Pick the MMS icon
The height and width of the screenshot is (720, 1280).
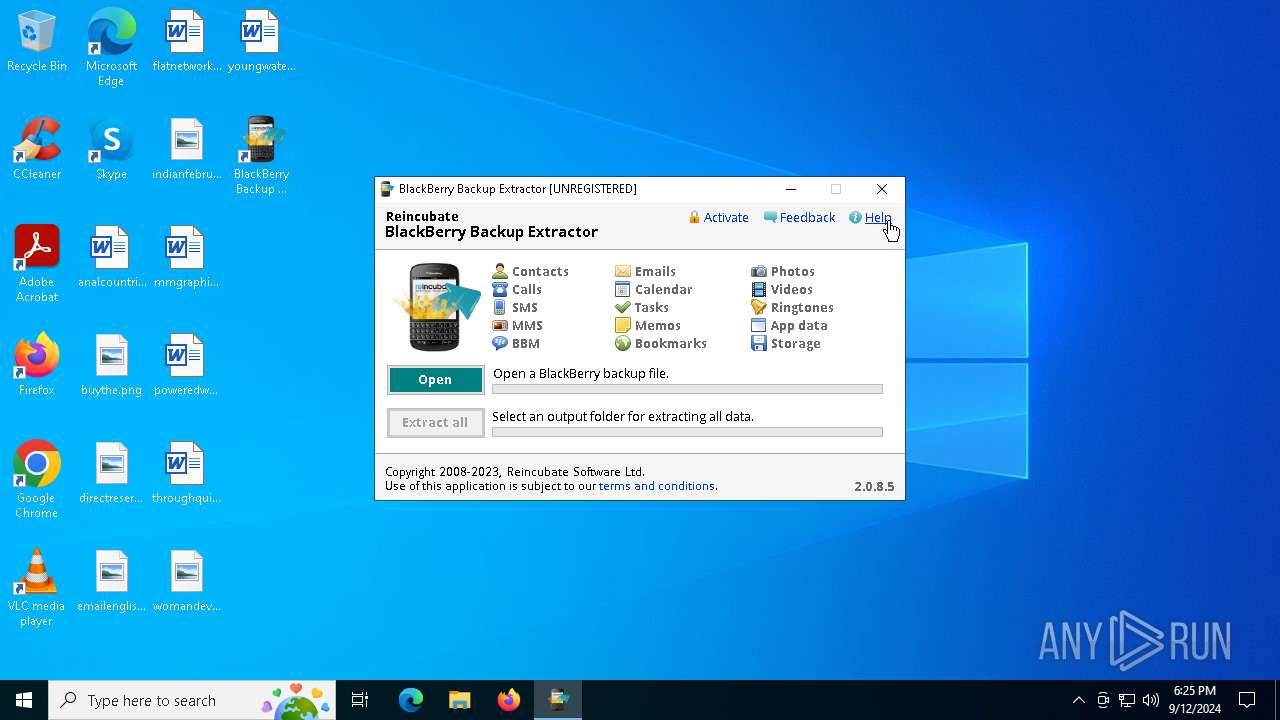pyautogui.click(x=500, y=325)
